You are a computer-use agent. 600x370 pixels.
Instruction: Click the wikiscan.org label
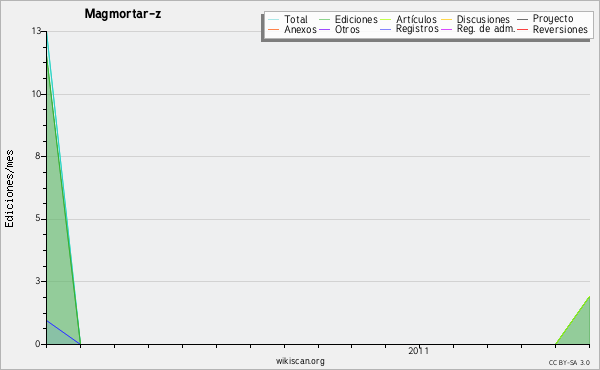[x=300, y=361]
